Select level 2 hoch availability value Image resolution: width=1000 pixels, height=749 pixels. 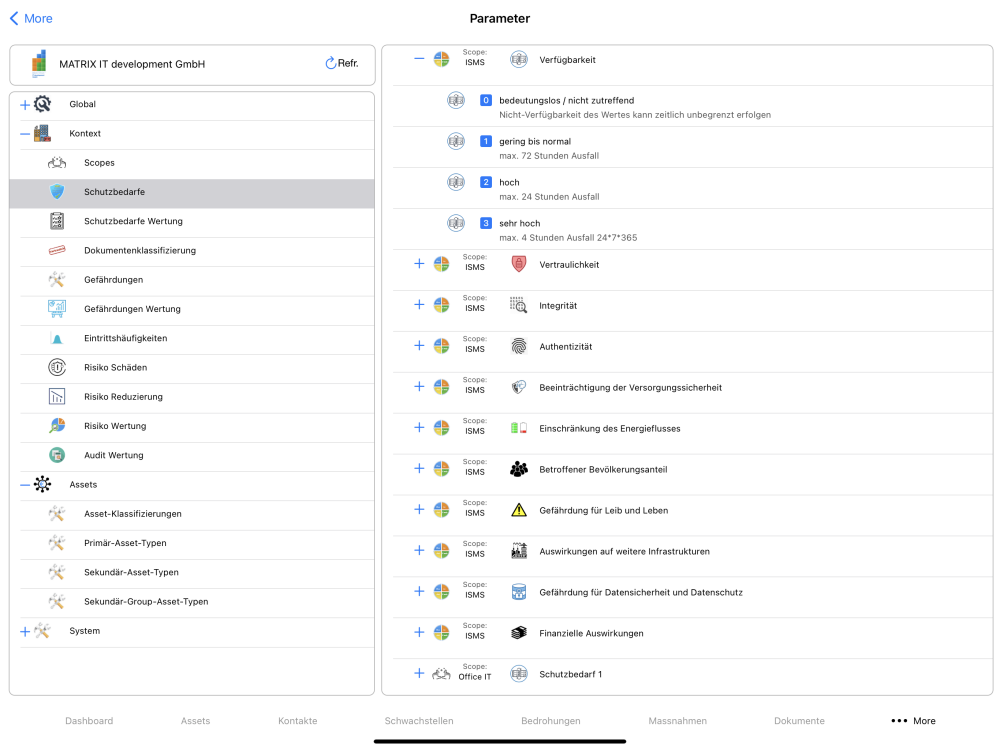pyautogui.click(x=693, y=189)
